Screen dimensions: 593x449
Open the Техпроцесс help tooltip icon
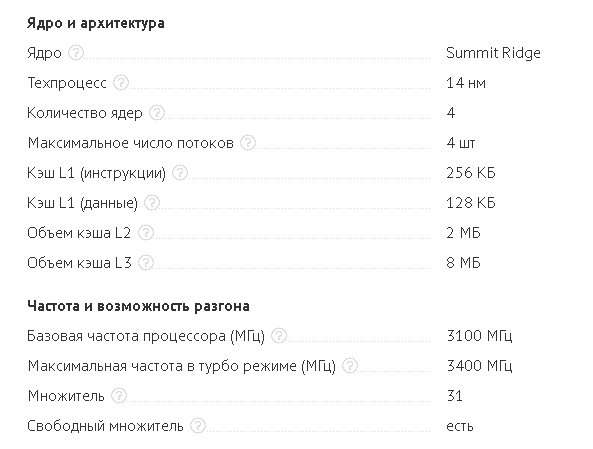[x=121, y=82]
